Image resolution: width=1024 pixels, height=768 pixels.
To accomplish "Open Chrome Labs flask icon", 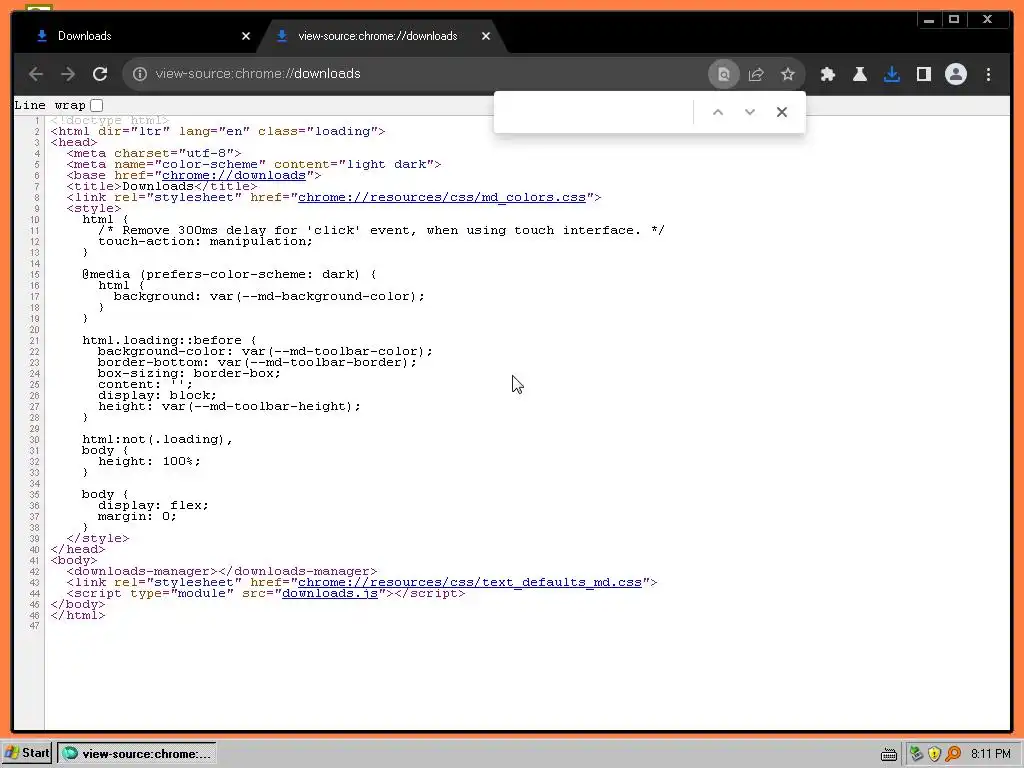I will click(x=860, y=74).
